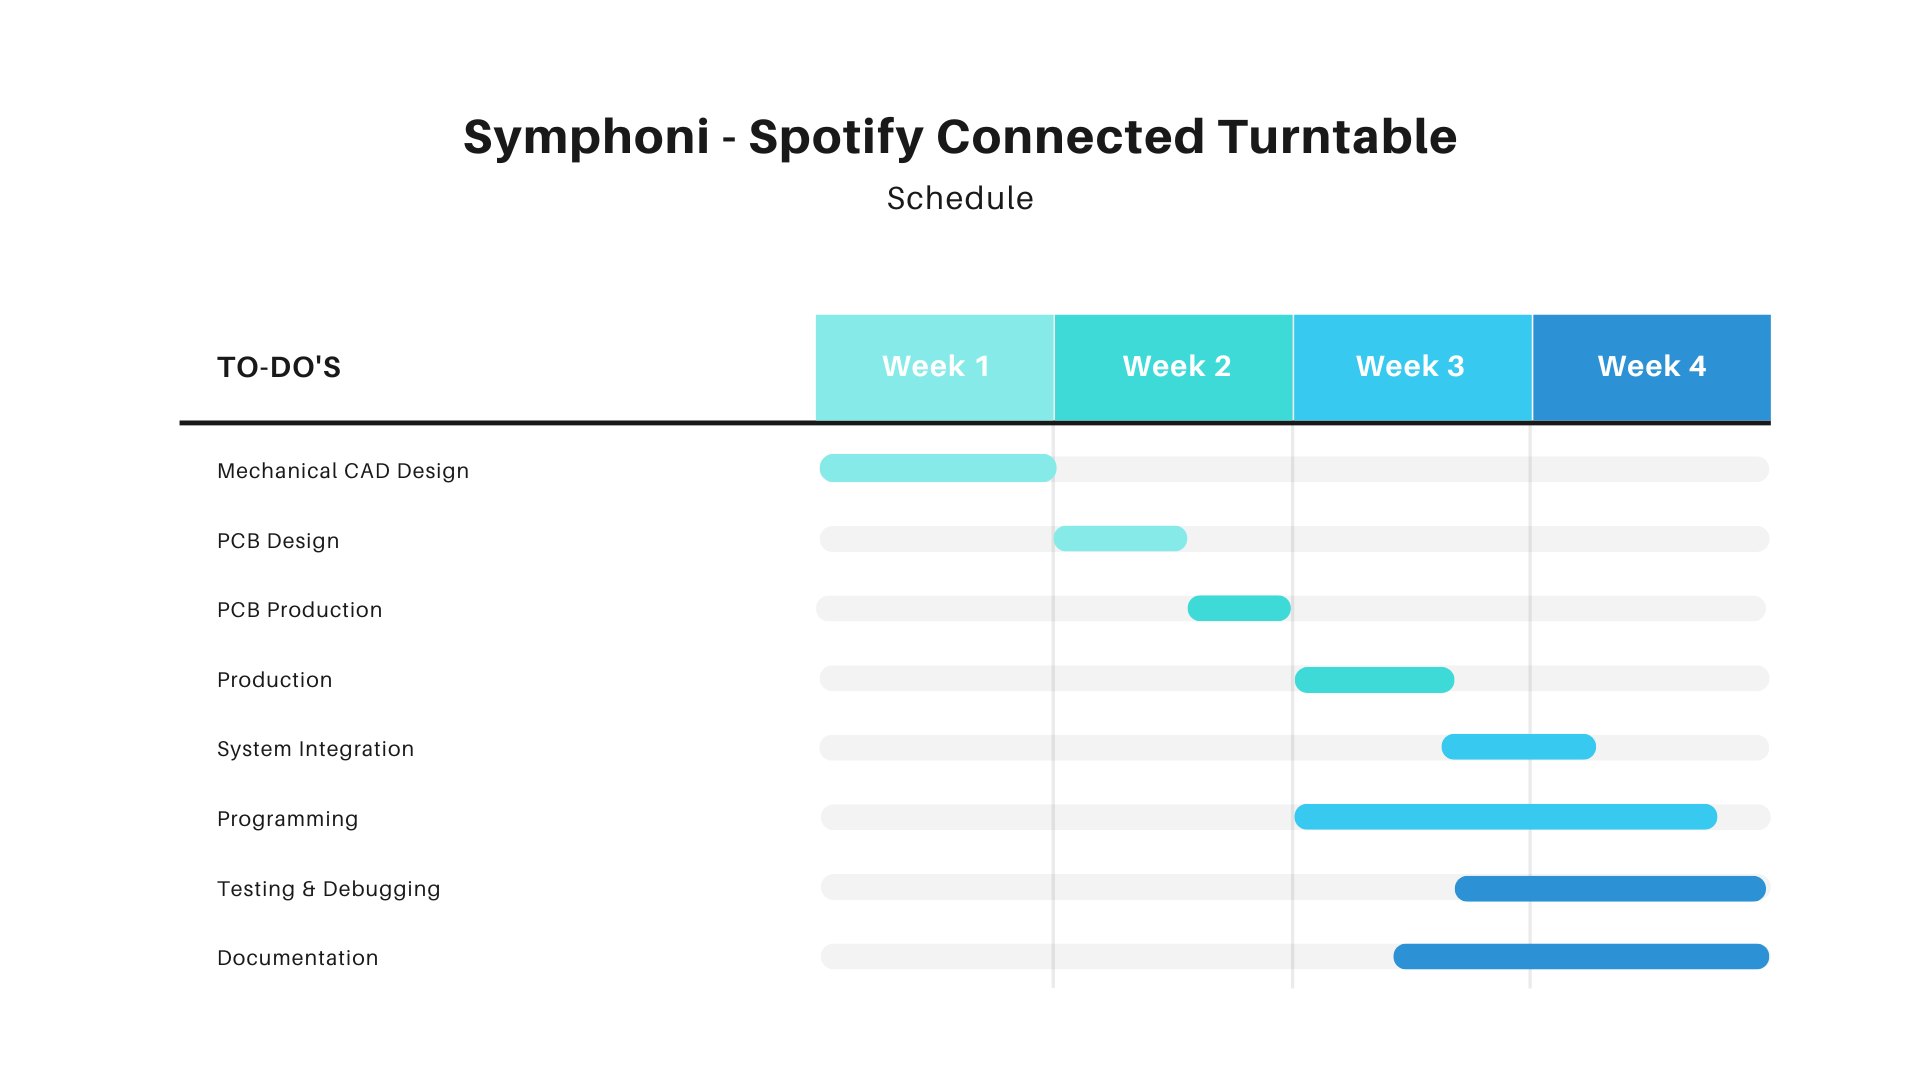1920x1080 pixels.
Task: Click the PCB Design timeline bar
Action: [1120, 539]
